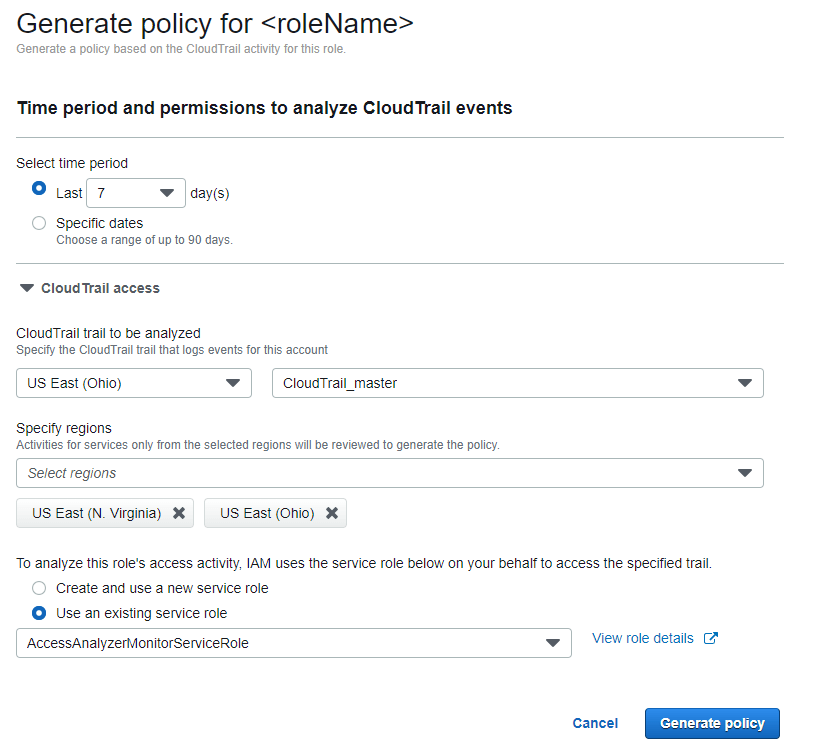Click the arrow on the CloudTrail_master dropdown

click(745, 382)
